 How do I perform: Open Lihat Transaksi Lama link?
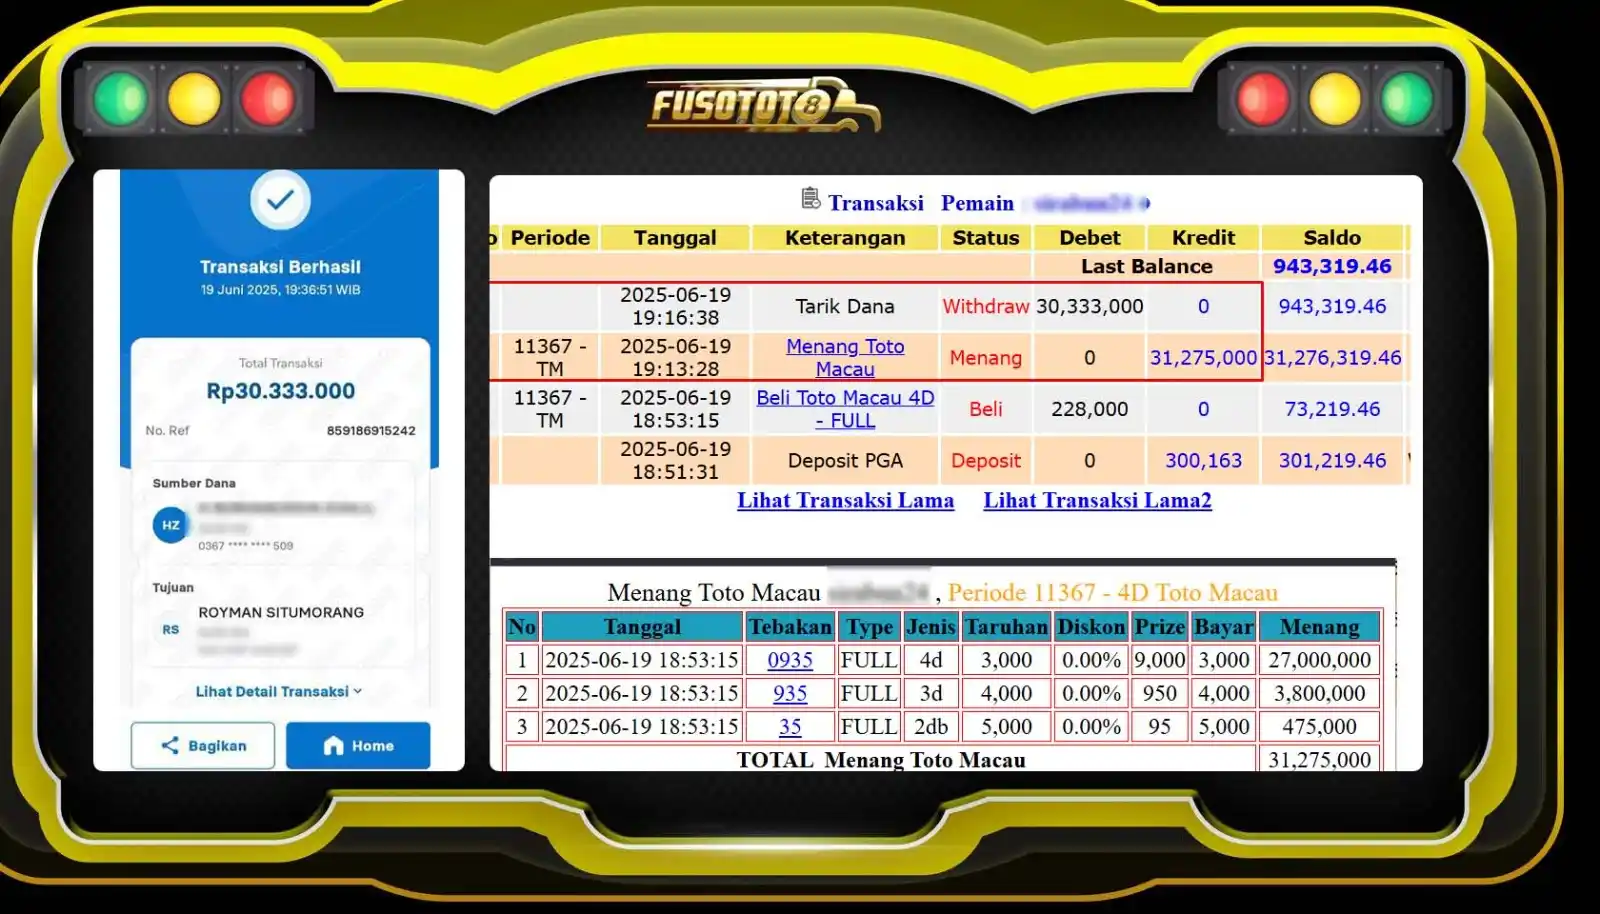[845, 501]
